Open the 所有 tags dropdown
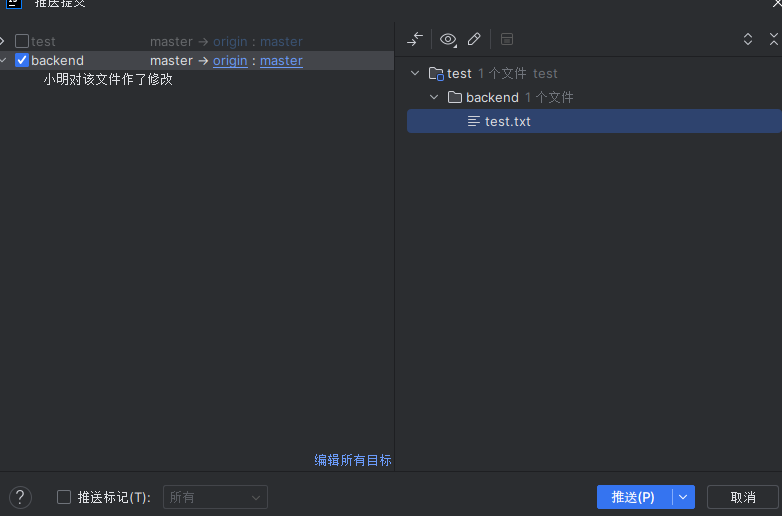This screenshot has width=782, height=516. tap(215, 497)
